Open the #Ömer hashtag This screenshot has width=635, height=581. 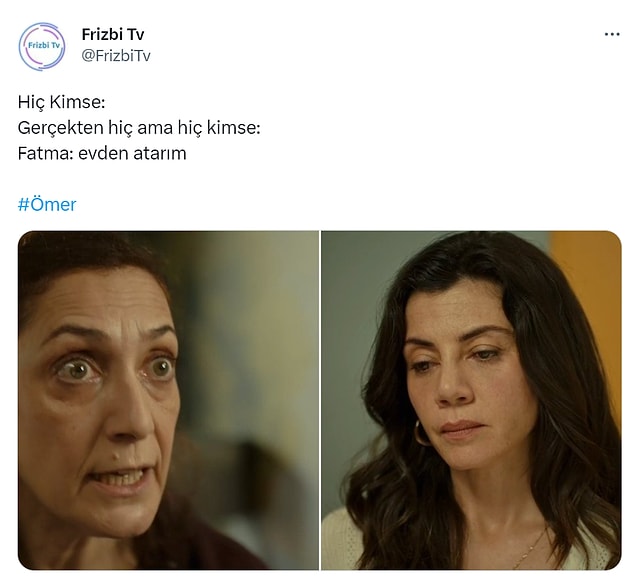pyautogui.click(x=47, y=204)
